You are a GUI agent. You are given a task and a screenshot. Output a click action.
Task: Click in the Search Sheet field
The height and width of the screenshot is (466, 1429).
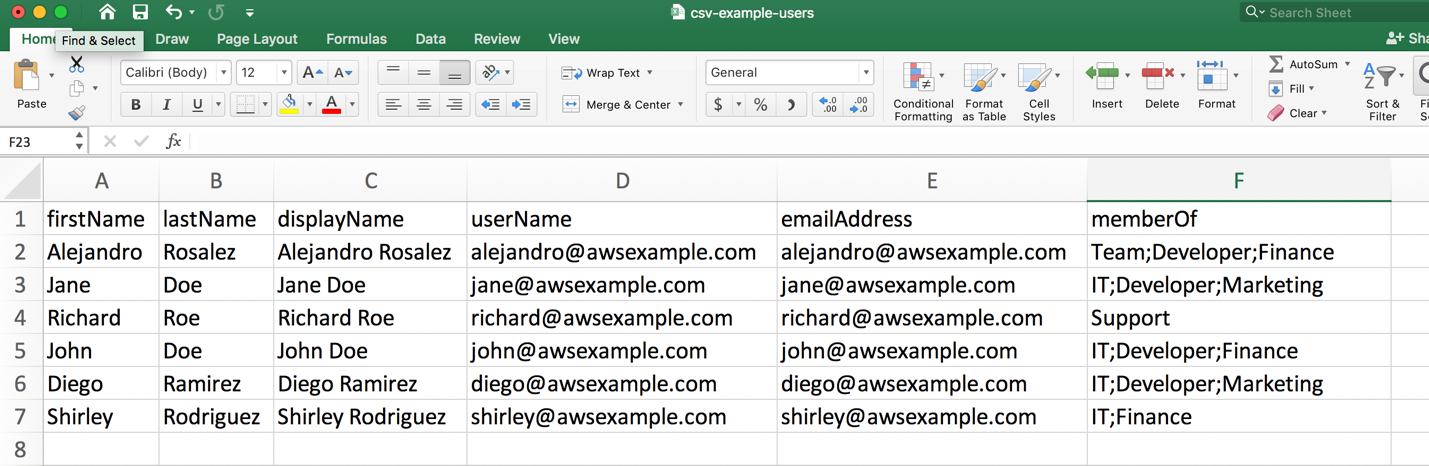pyautogui.click(x=1335, y=12)
